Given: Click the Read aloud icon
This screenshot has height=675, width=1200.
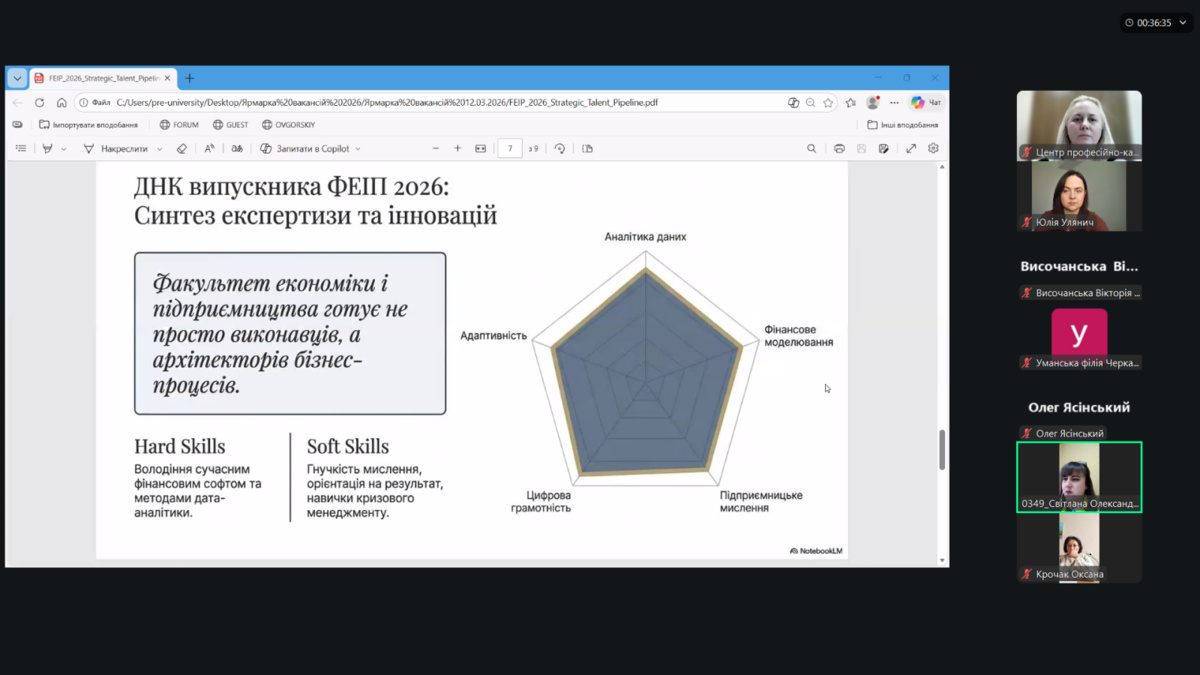Looking at the screenshot, I should point(209,148).
